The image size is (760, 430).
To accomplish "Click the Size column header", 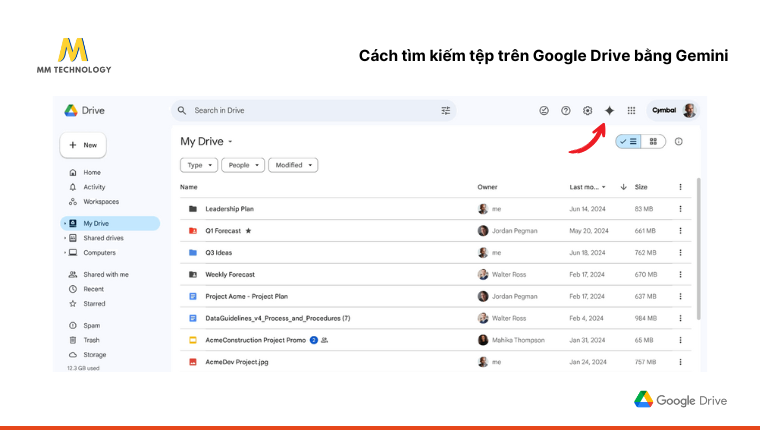I will click(x=641, y=187).
